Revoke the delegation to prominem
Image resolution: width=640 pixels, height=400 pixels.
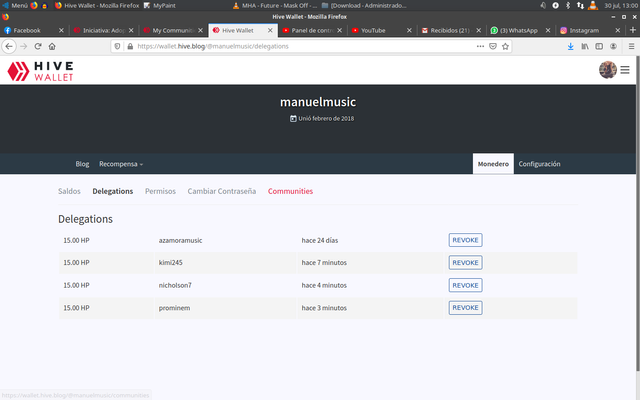click(x=465, y=308)
